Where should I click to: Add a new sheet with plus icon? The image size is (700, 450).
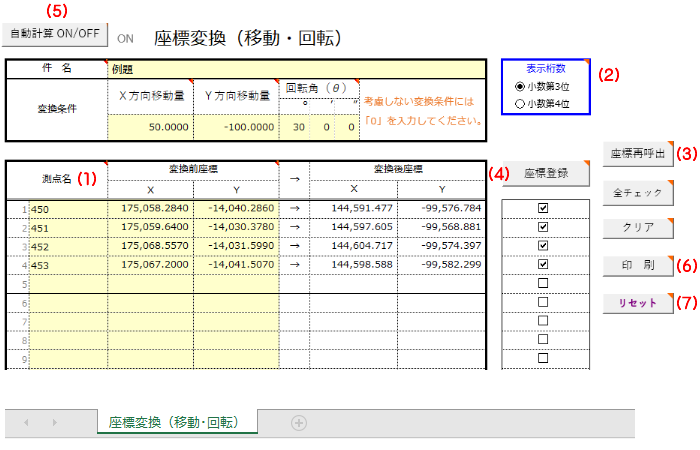[x=299, y=423]
